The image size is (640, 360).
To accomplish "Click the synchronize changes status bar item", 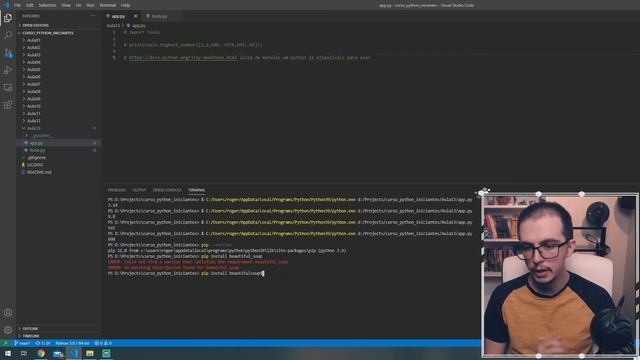I will 42,343.
